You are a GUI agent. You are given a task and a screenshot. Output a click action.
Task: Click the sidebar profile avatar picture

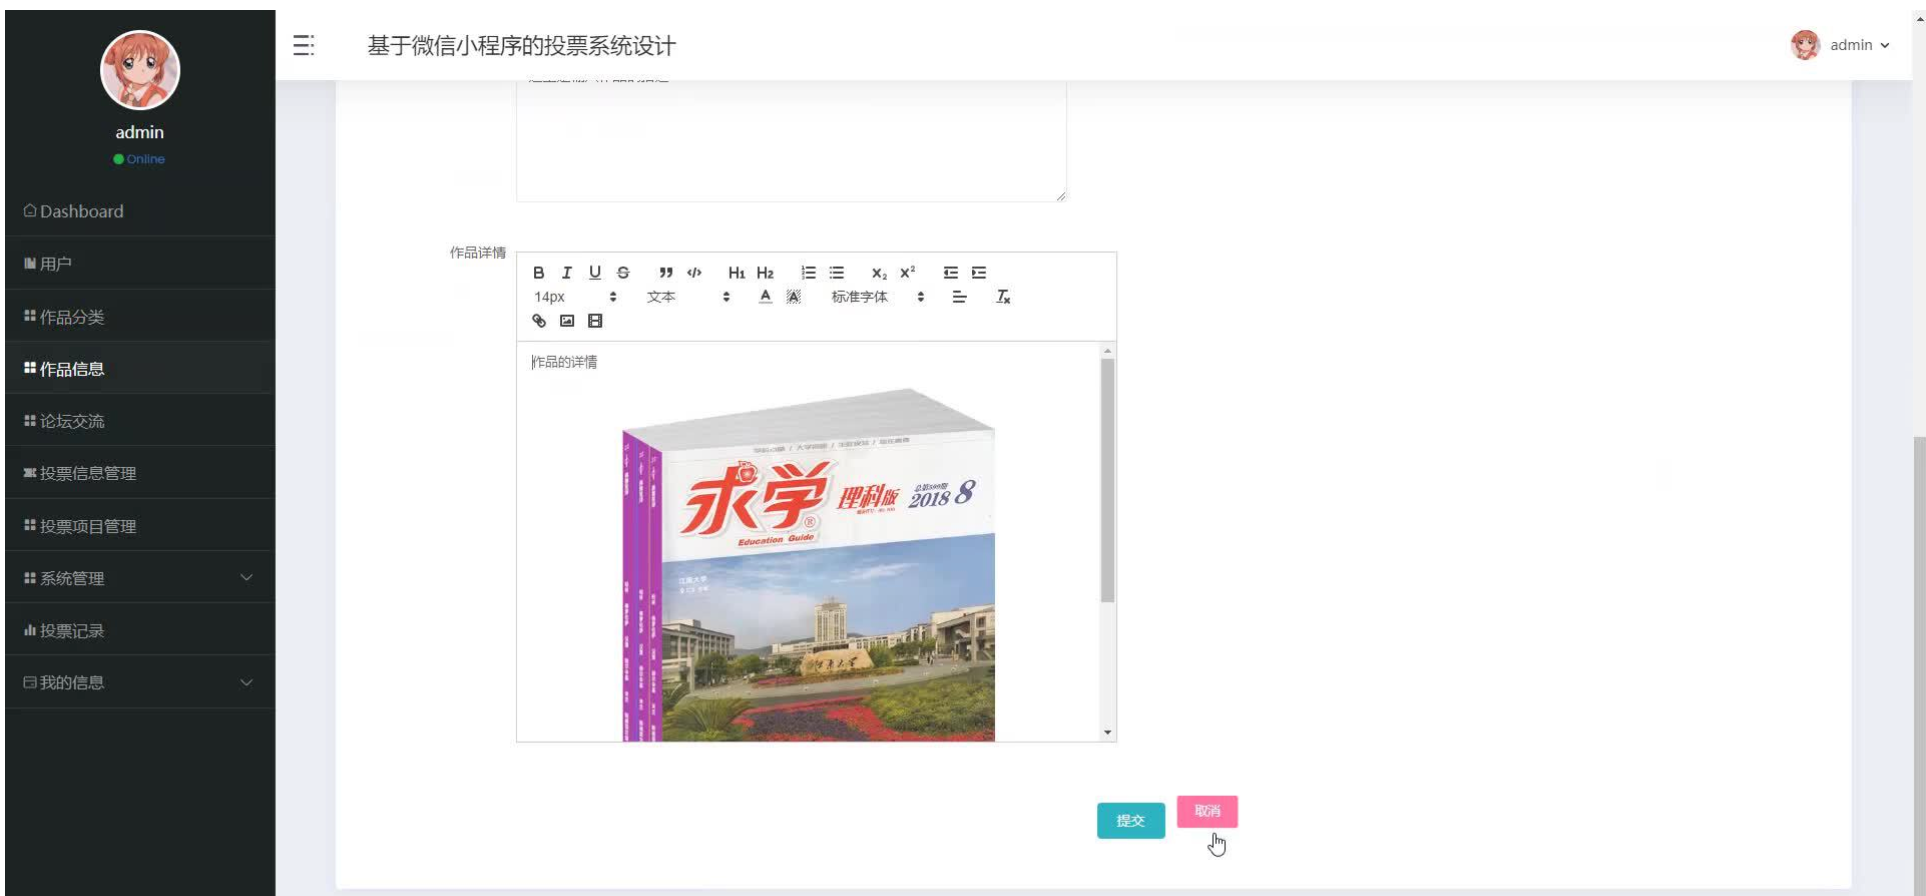tap(140, 70)
